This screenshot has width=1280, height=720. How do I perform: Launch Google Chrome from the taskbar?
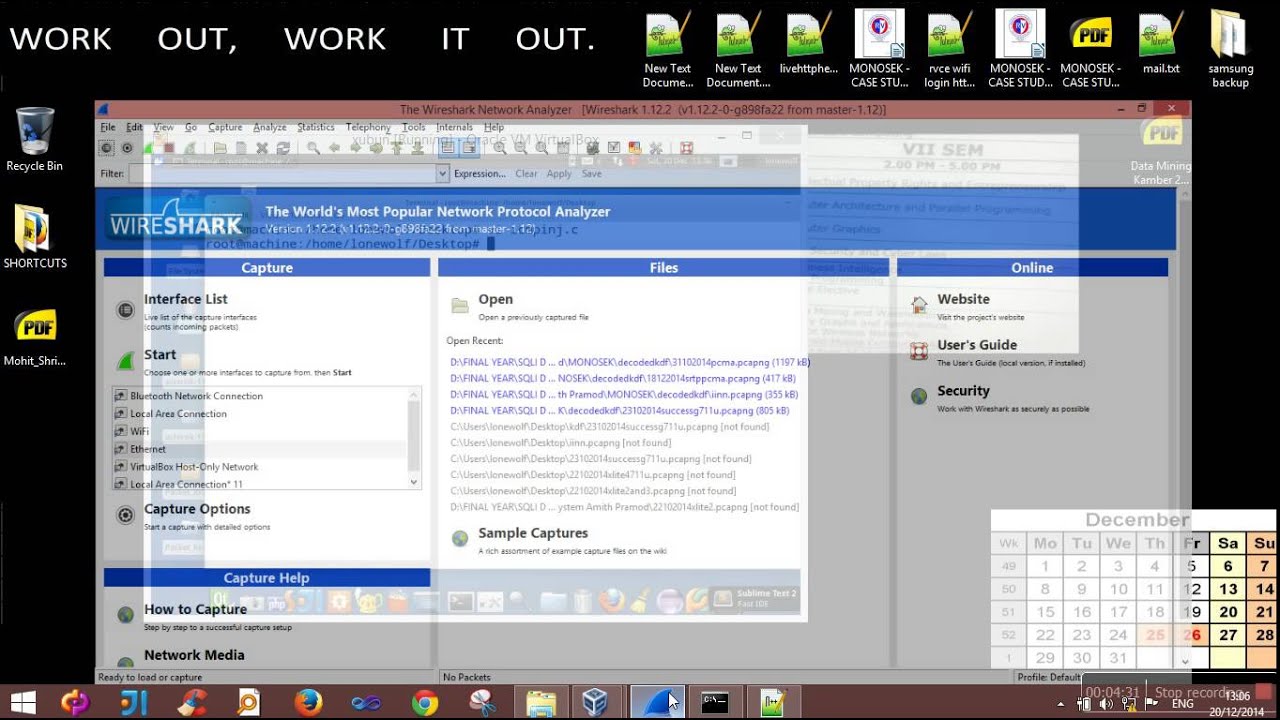coord(424,703)
